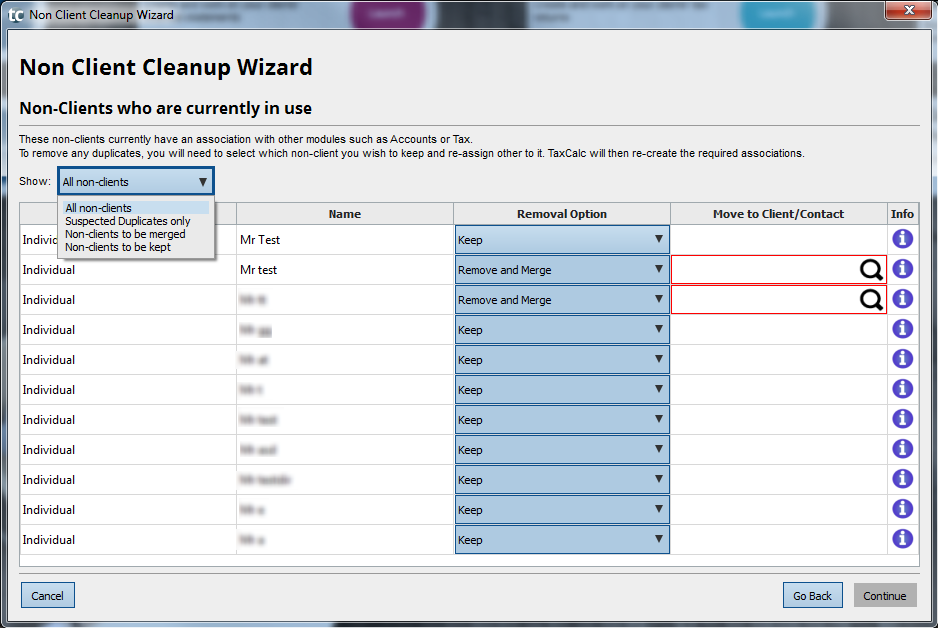The height and width of the screenshot is (628, 938).
Task: Click the Go Back button
Action: click(812, 596)
